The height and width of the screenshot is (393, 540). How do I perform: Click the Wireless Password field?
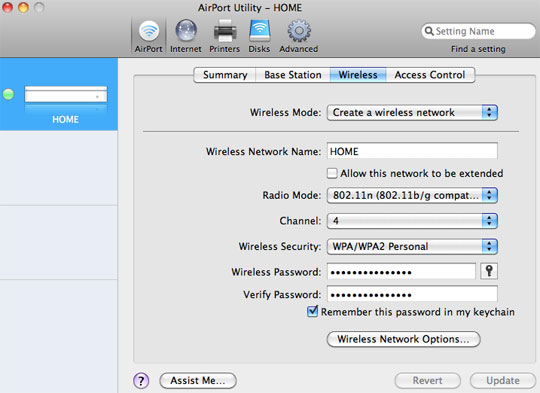click(x=401, y=272)
